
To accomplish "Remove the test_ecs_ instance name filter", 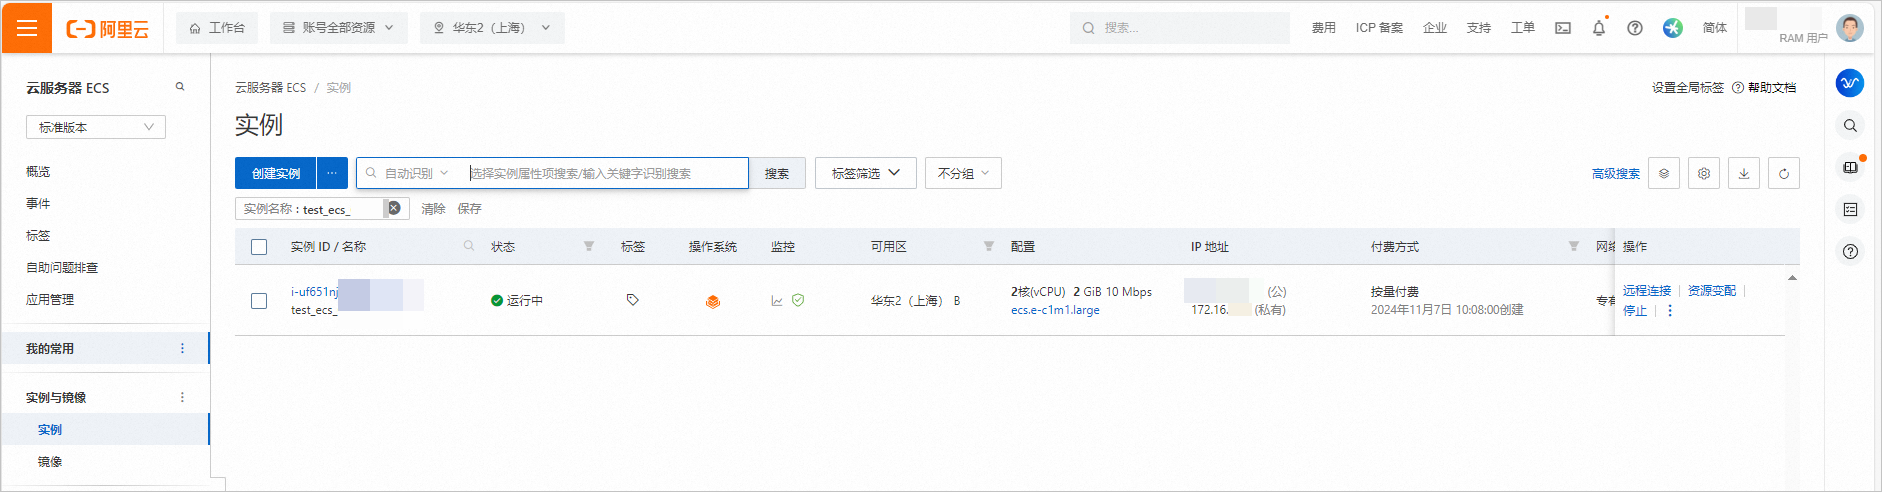I will [x=394, y=208].
